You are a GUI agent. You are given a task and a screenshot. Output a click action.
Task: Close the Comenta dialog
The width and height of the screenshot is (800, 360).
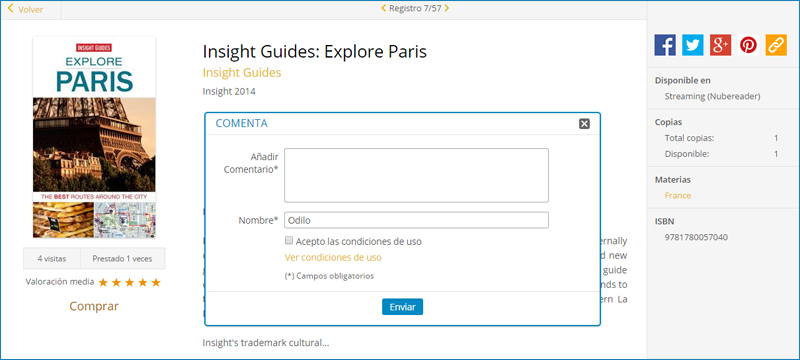[x=584, y=123]
